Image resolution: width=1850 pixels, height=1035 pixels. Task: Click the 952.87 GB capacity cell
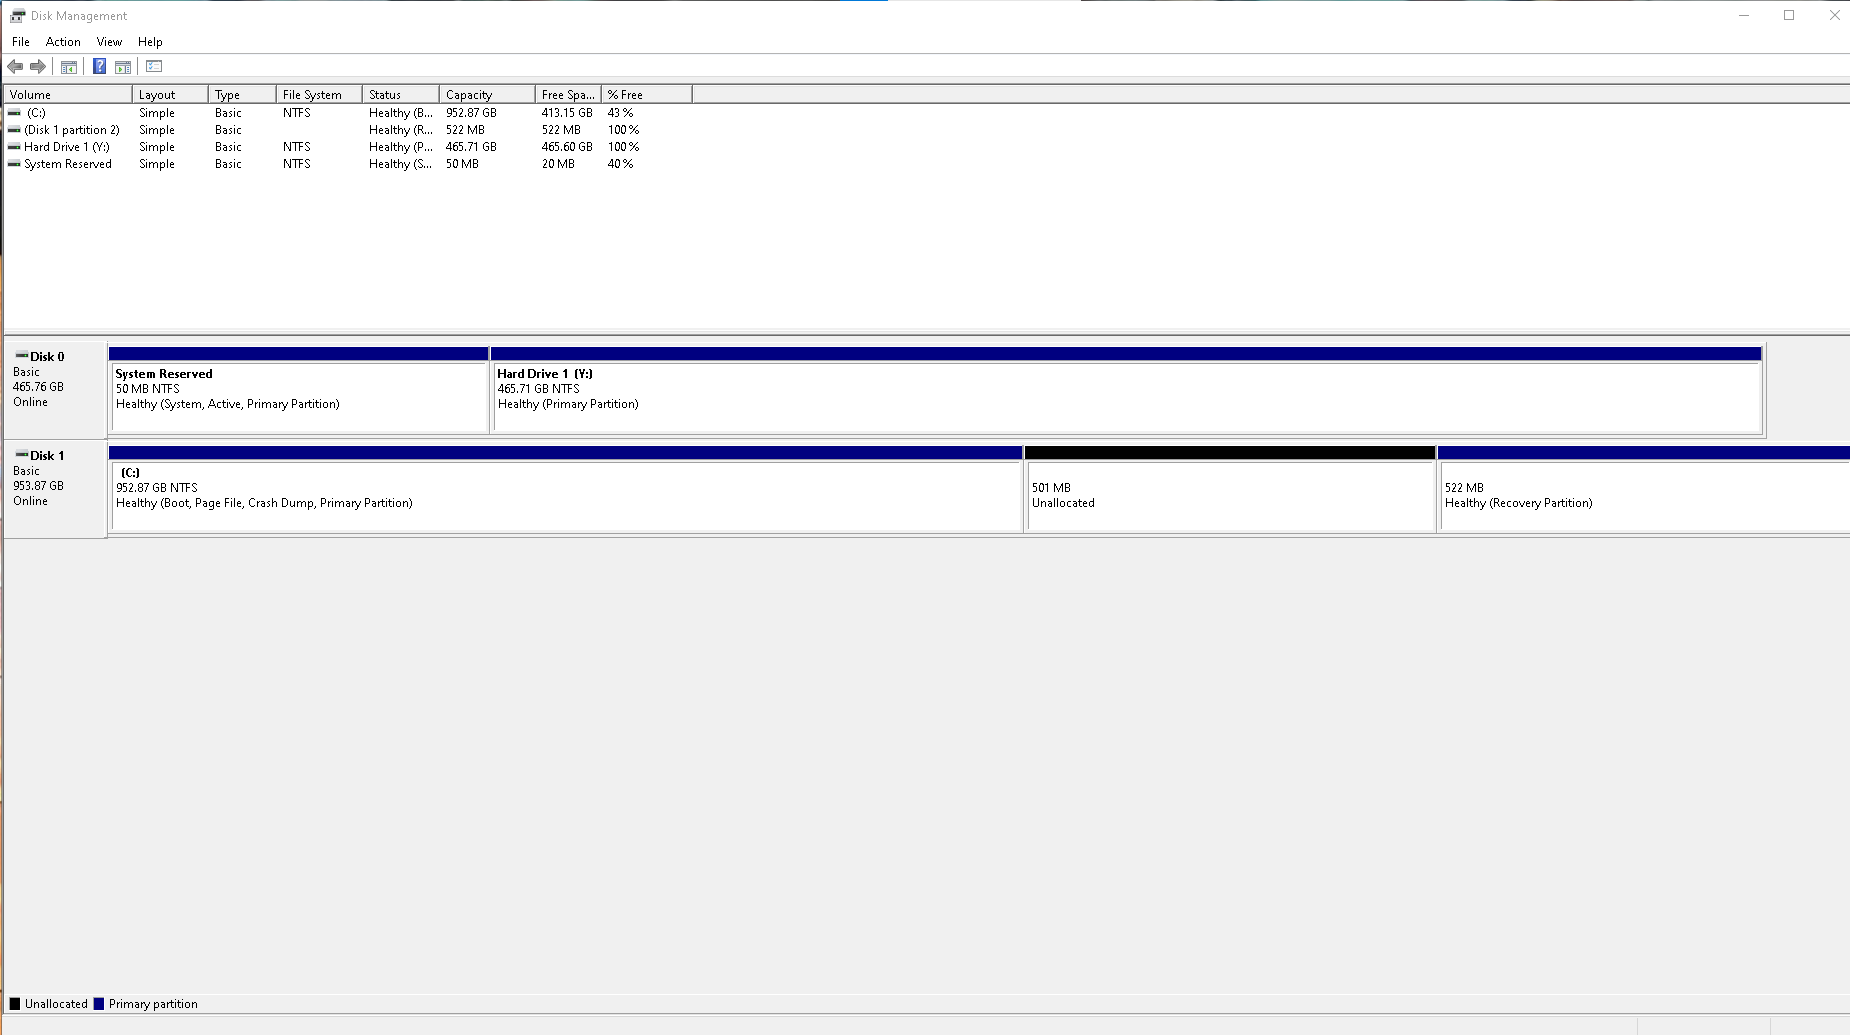tap(471, 113)
